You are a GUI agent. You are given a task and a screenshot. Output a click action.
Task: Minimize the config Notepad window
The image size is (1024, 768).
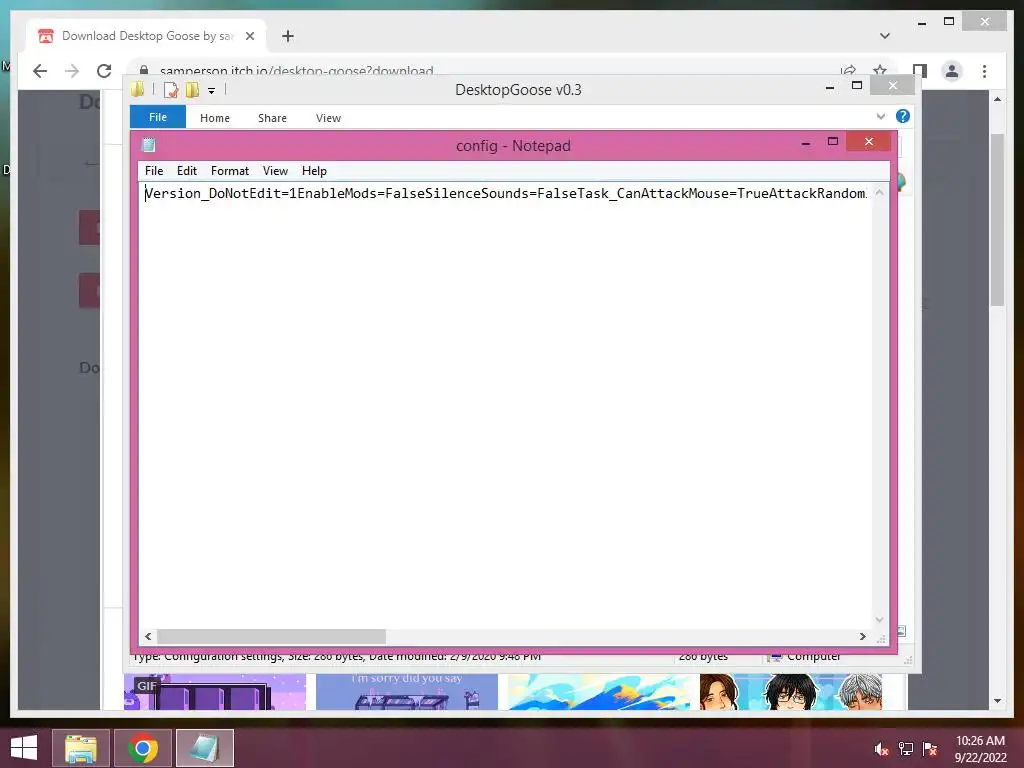point(806,142)
